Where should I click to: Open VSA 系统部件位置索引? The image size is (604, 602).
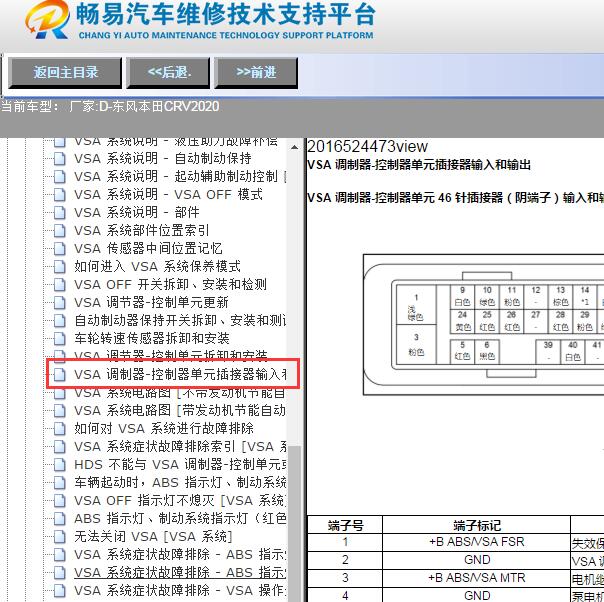coord(142,230)
